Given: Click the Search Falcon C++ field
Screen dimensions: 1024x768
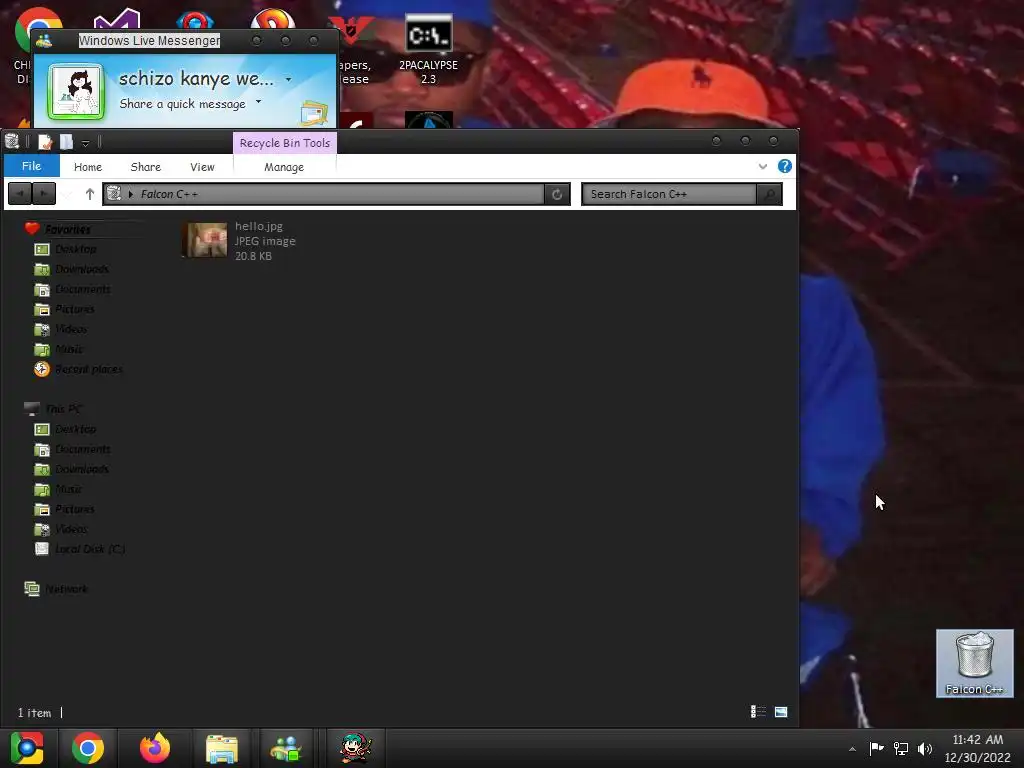Looking at the screenshot, I should 669,194.
